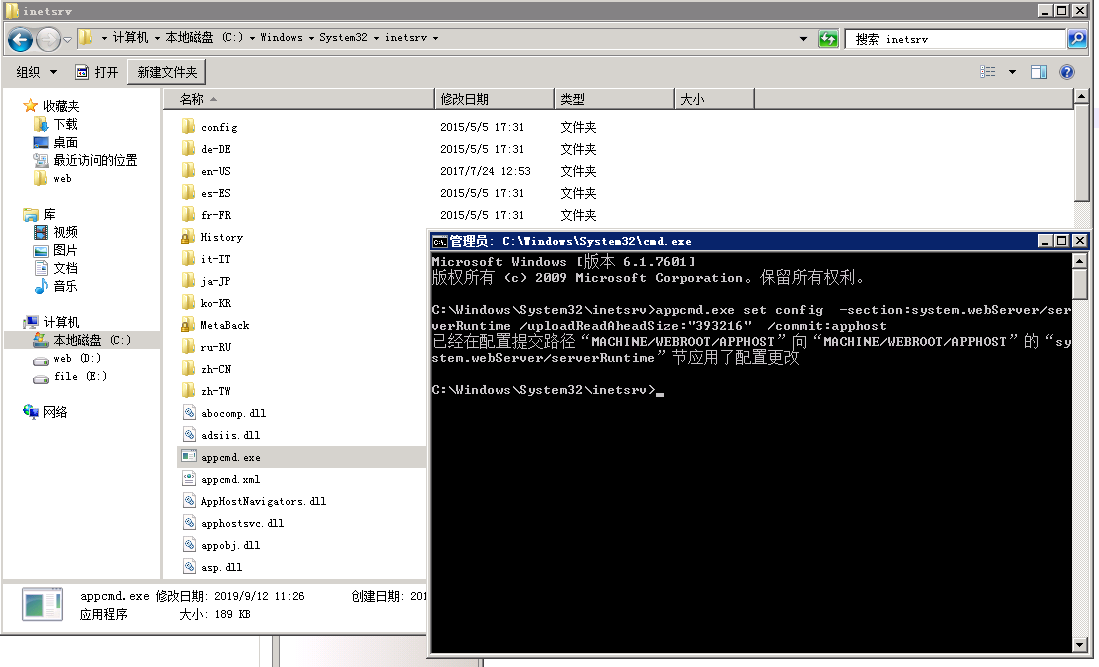Viewport: 1099px width, 667px height.
Task: Change view with the view mode icon
Action: click(988, 72)
